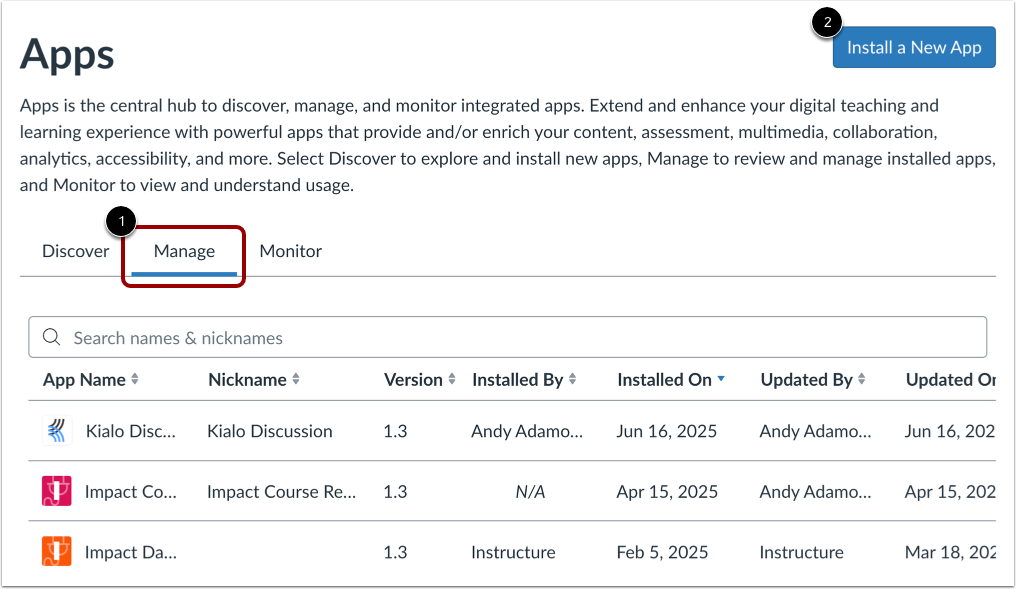Sort by Nickname arrows icon

(x=296, y=380)
